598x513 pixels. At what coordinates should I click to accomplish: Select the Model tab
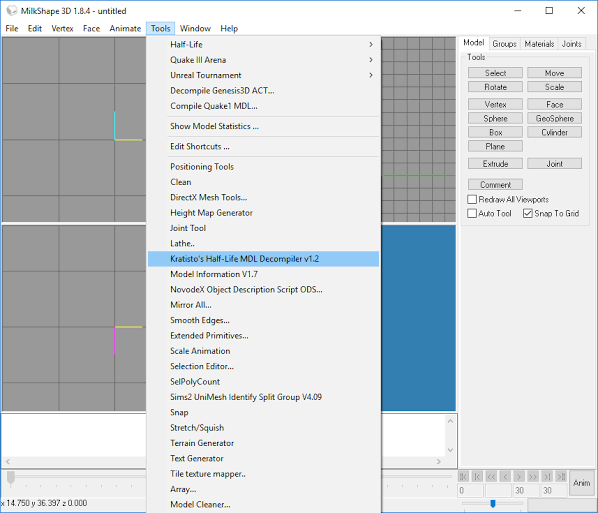[x=474, y=43]
